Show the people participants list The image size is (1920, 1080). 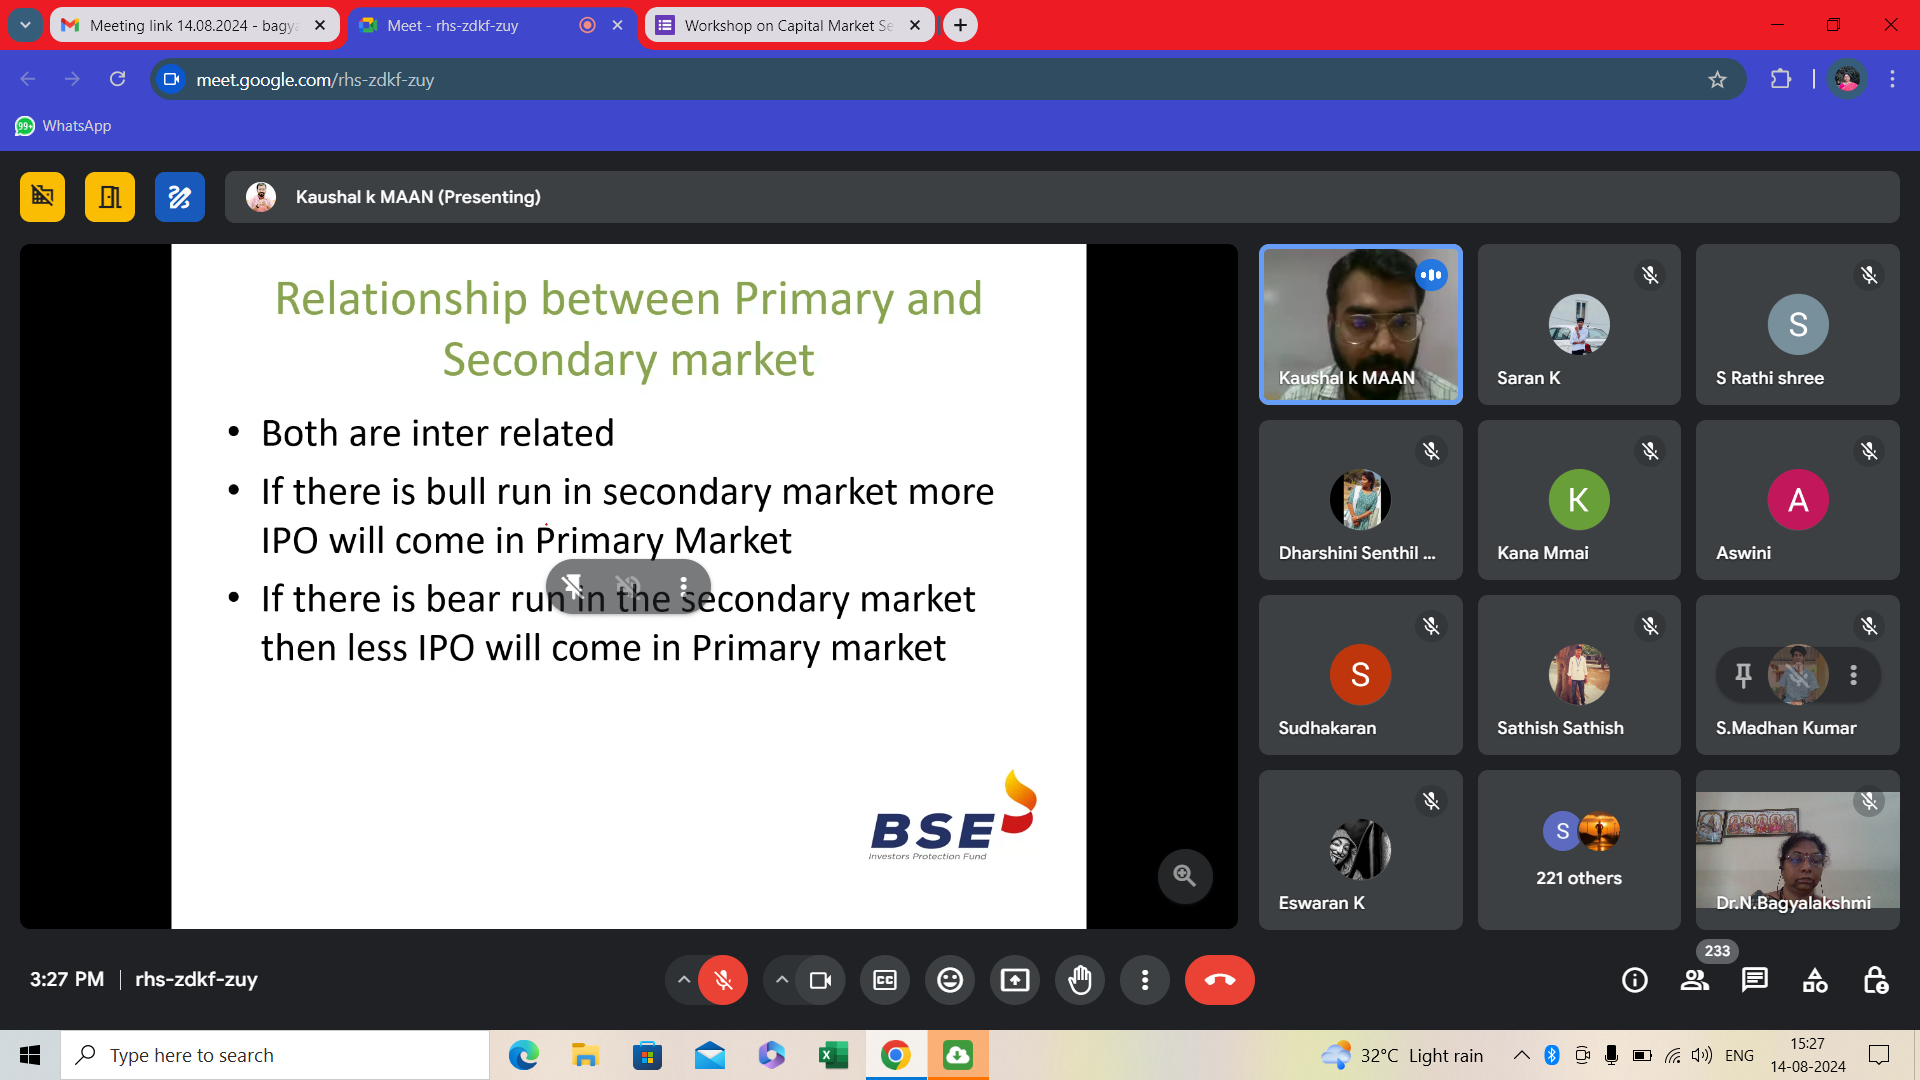(1695, 980)
